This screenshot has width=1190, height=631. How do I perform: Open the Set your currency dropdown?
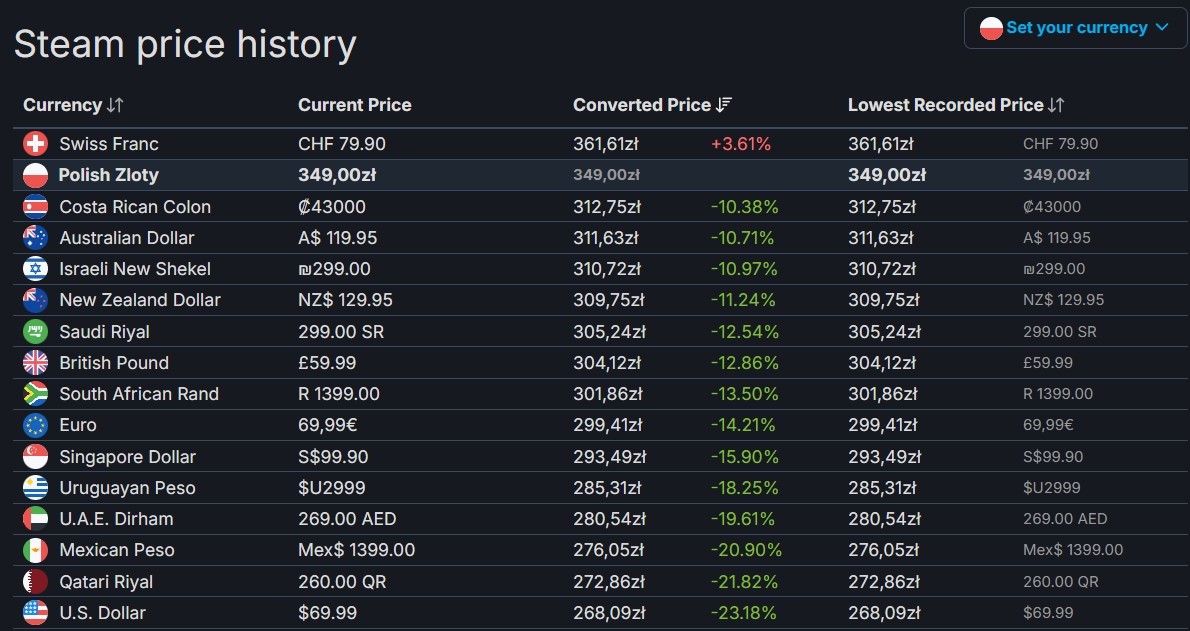[x=1075, y=28]
